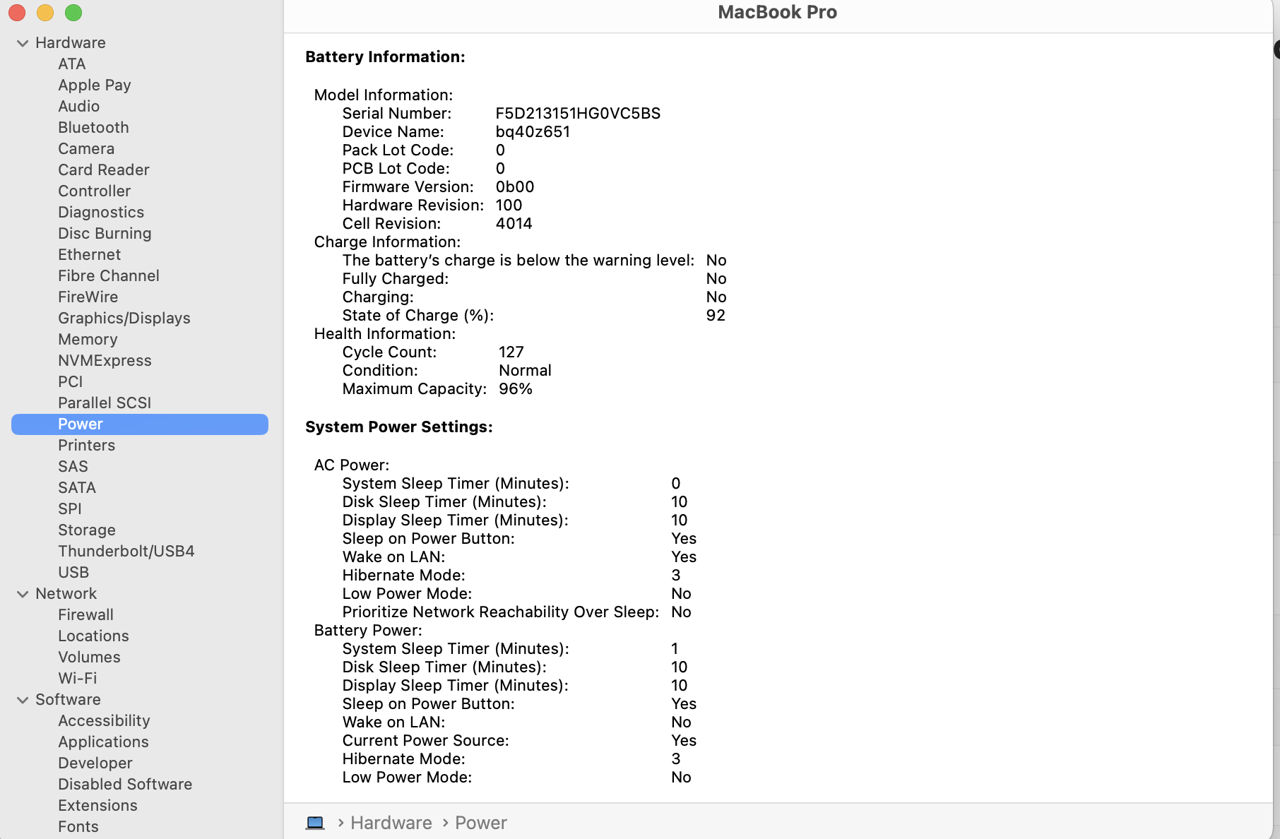The height and width of the screenshot is (839, 1280).
Task: Click the Current Power Source label
Action: click(x=425, y=741)
